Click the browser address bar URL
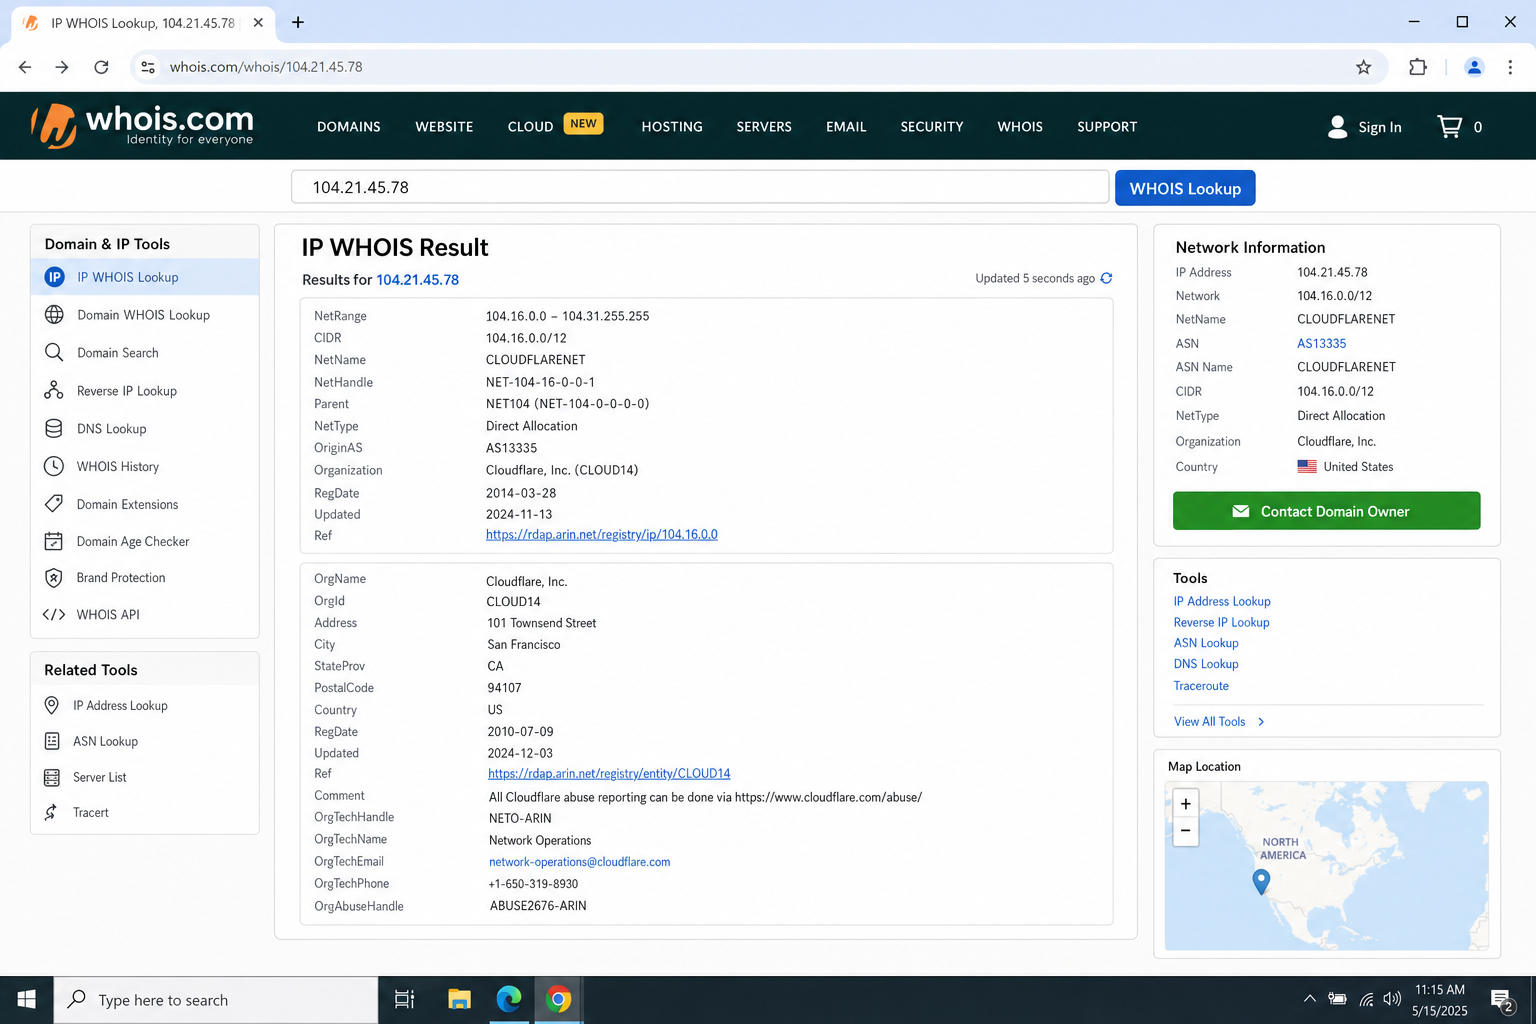 coord(266,67)
